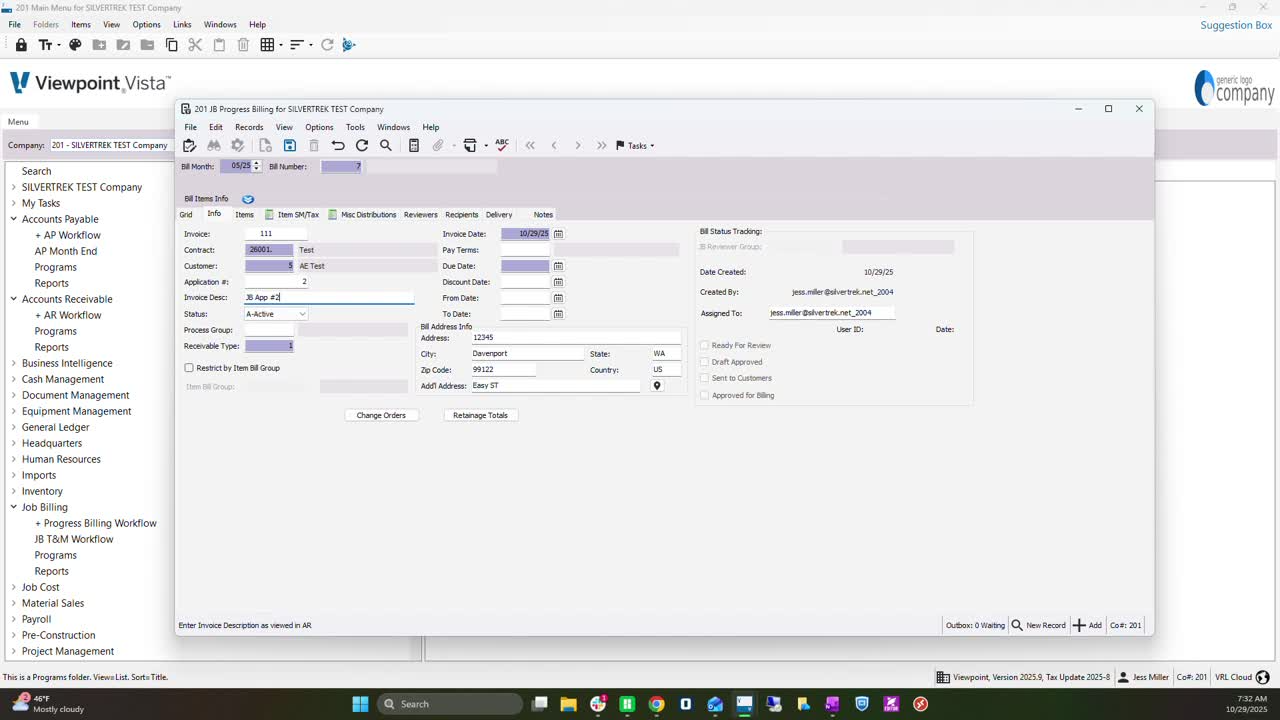Open the Tasks flag dropdown
Image resolution: width=1280 pixels, height=720 pixels.
point(635,146)
